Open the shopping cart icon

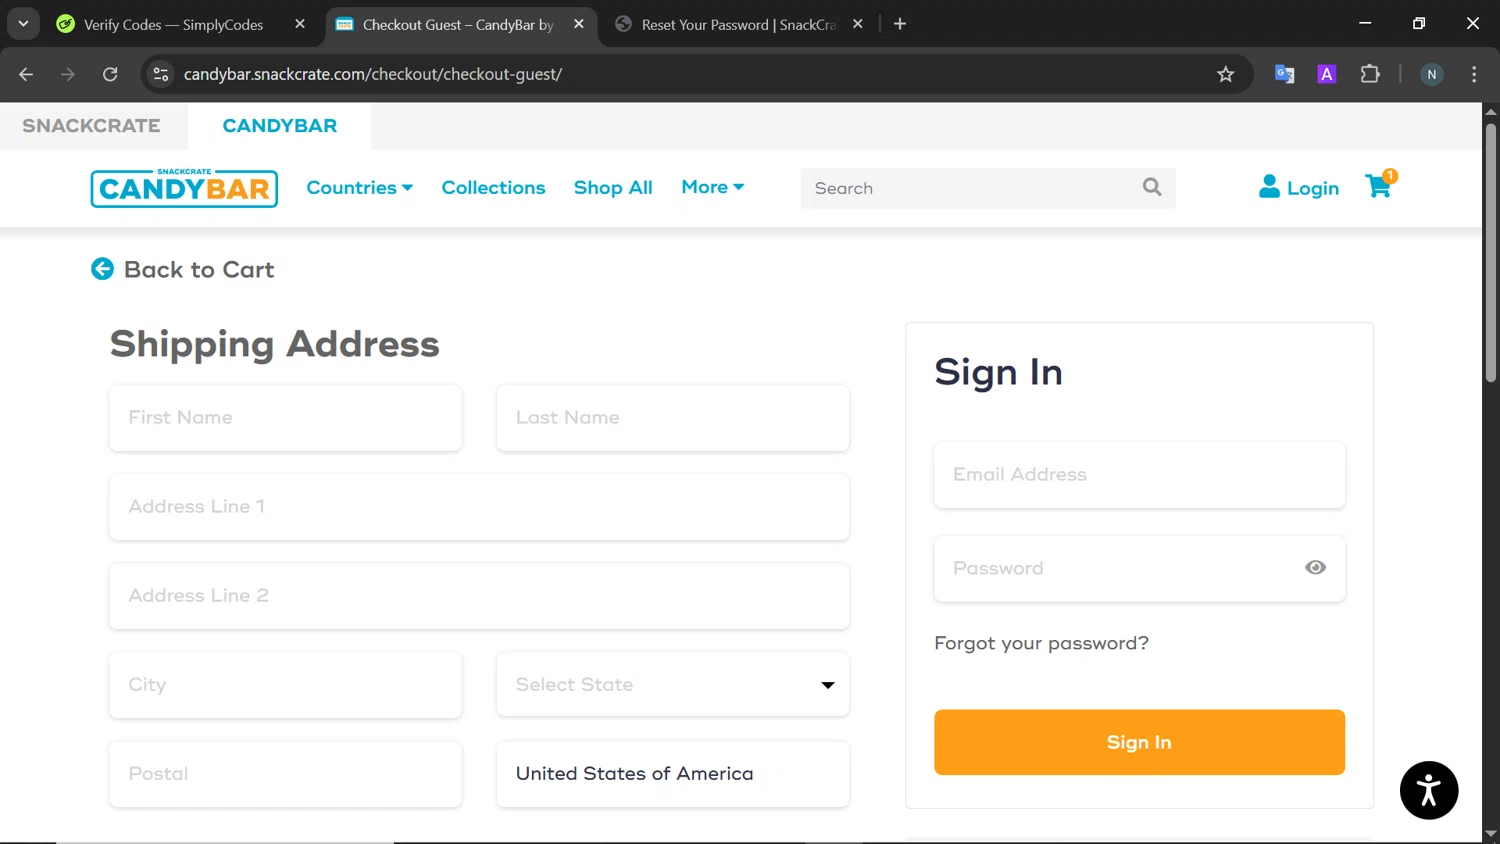[1380, 185]
